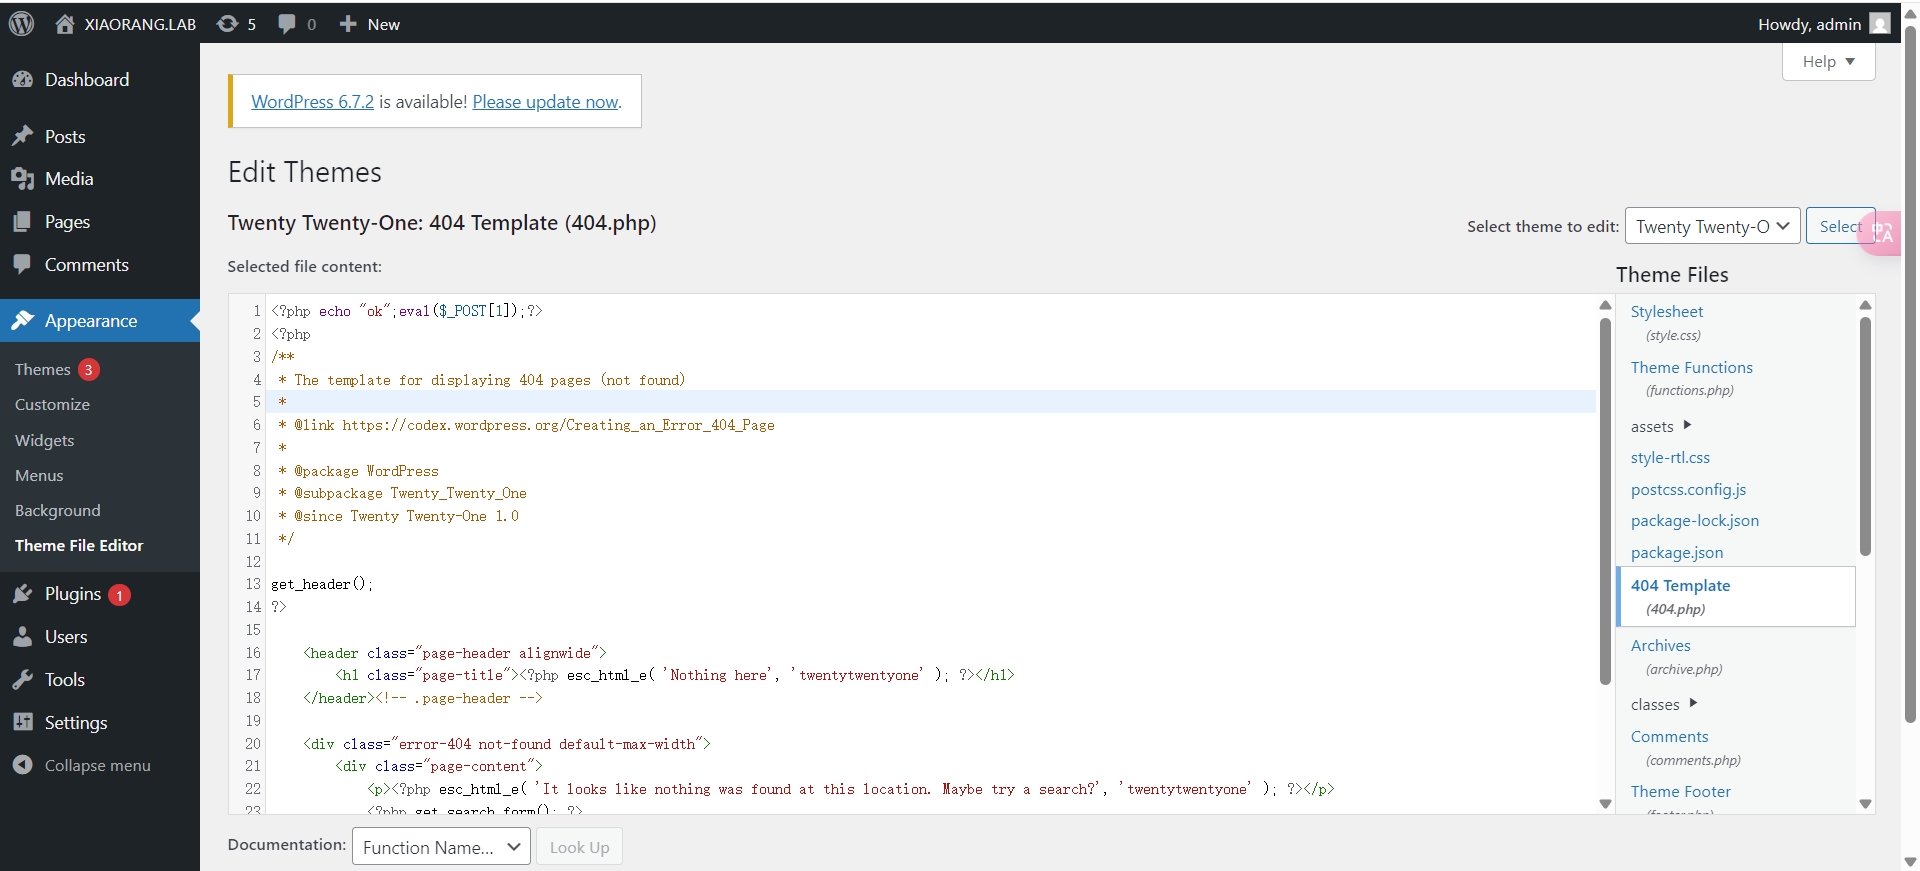
Task: Open Theme Footer file
Action: pos(1681,792)
